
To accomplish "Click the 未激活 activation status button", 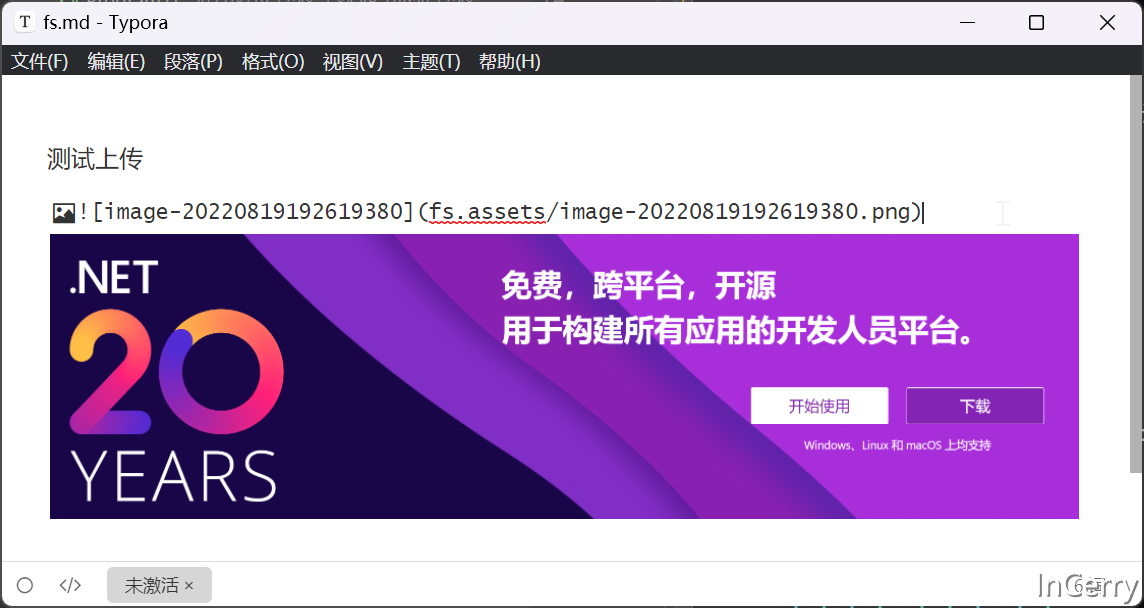I will [152, 584].
